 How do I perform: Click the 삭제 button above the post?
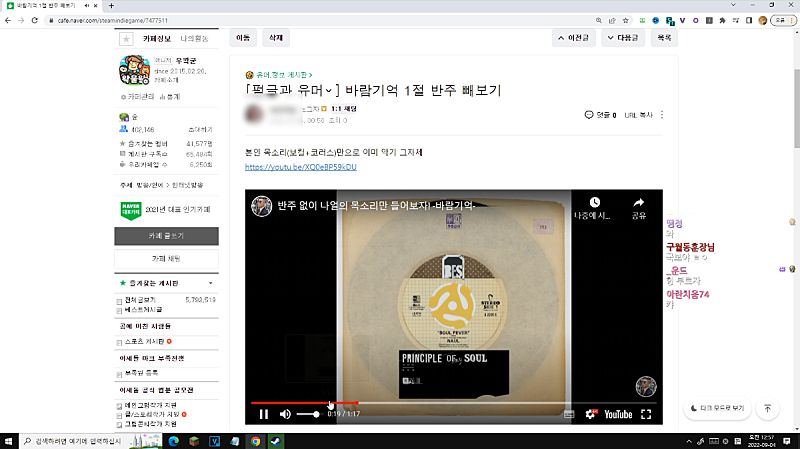[x=276, y=38]
